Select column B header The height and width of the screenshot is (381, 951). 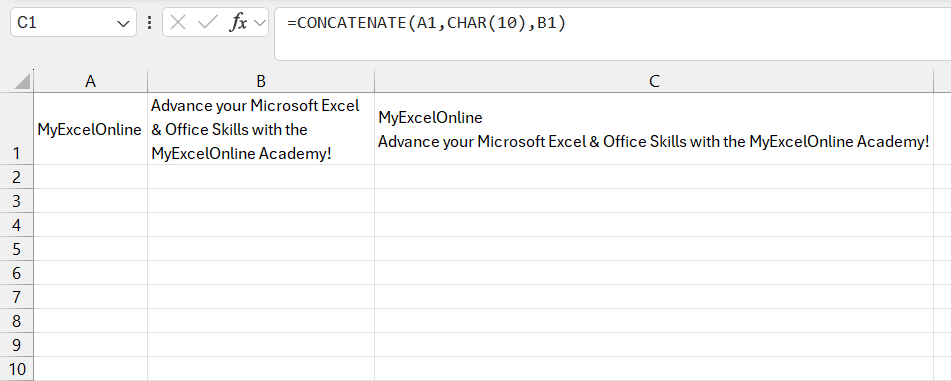pyautogui.click(x=261, y=81)
